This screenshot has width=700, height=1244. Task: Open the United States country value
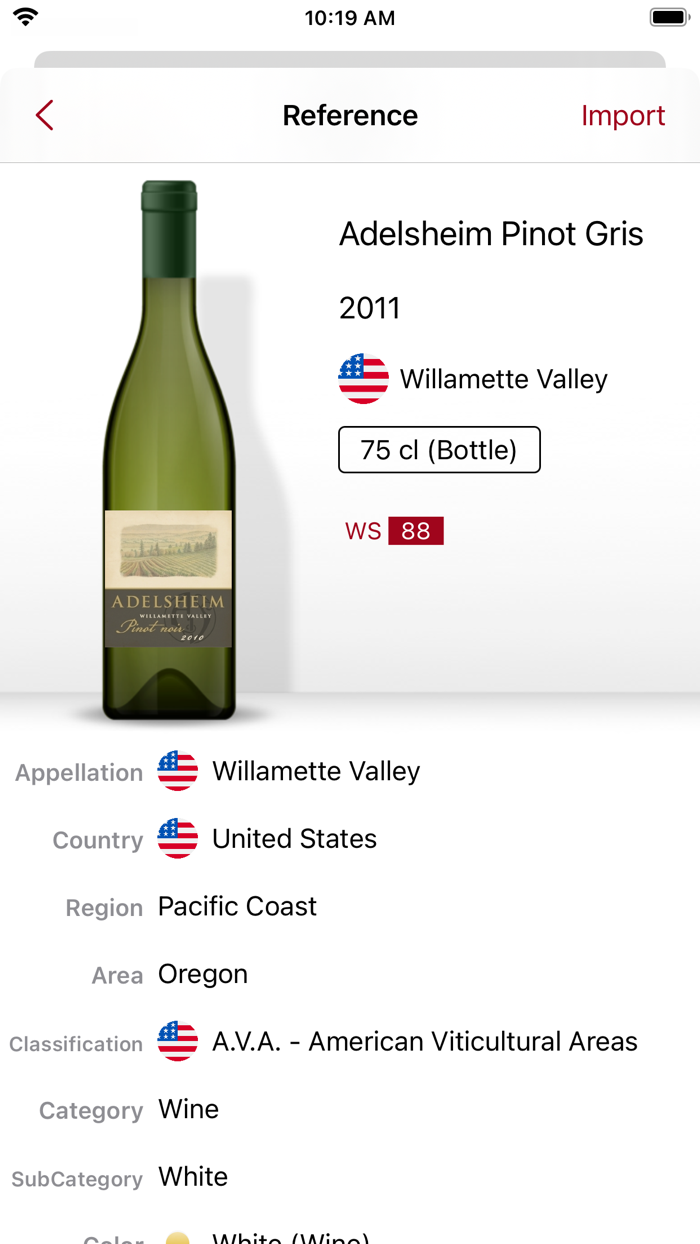coord(294,839)
